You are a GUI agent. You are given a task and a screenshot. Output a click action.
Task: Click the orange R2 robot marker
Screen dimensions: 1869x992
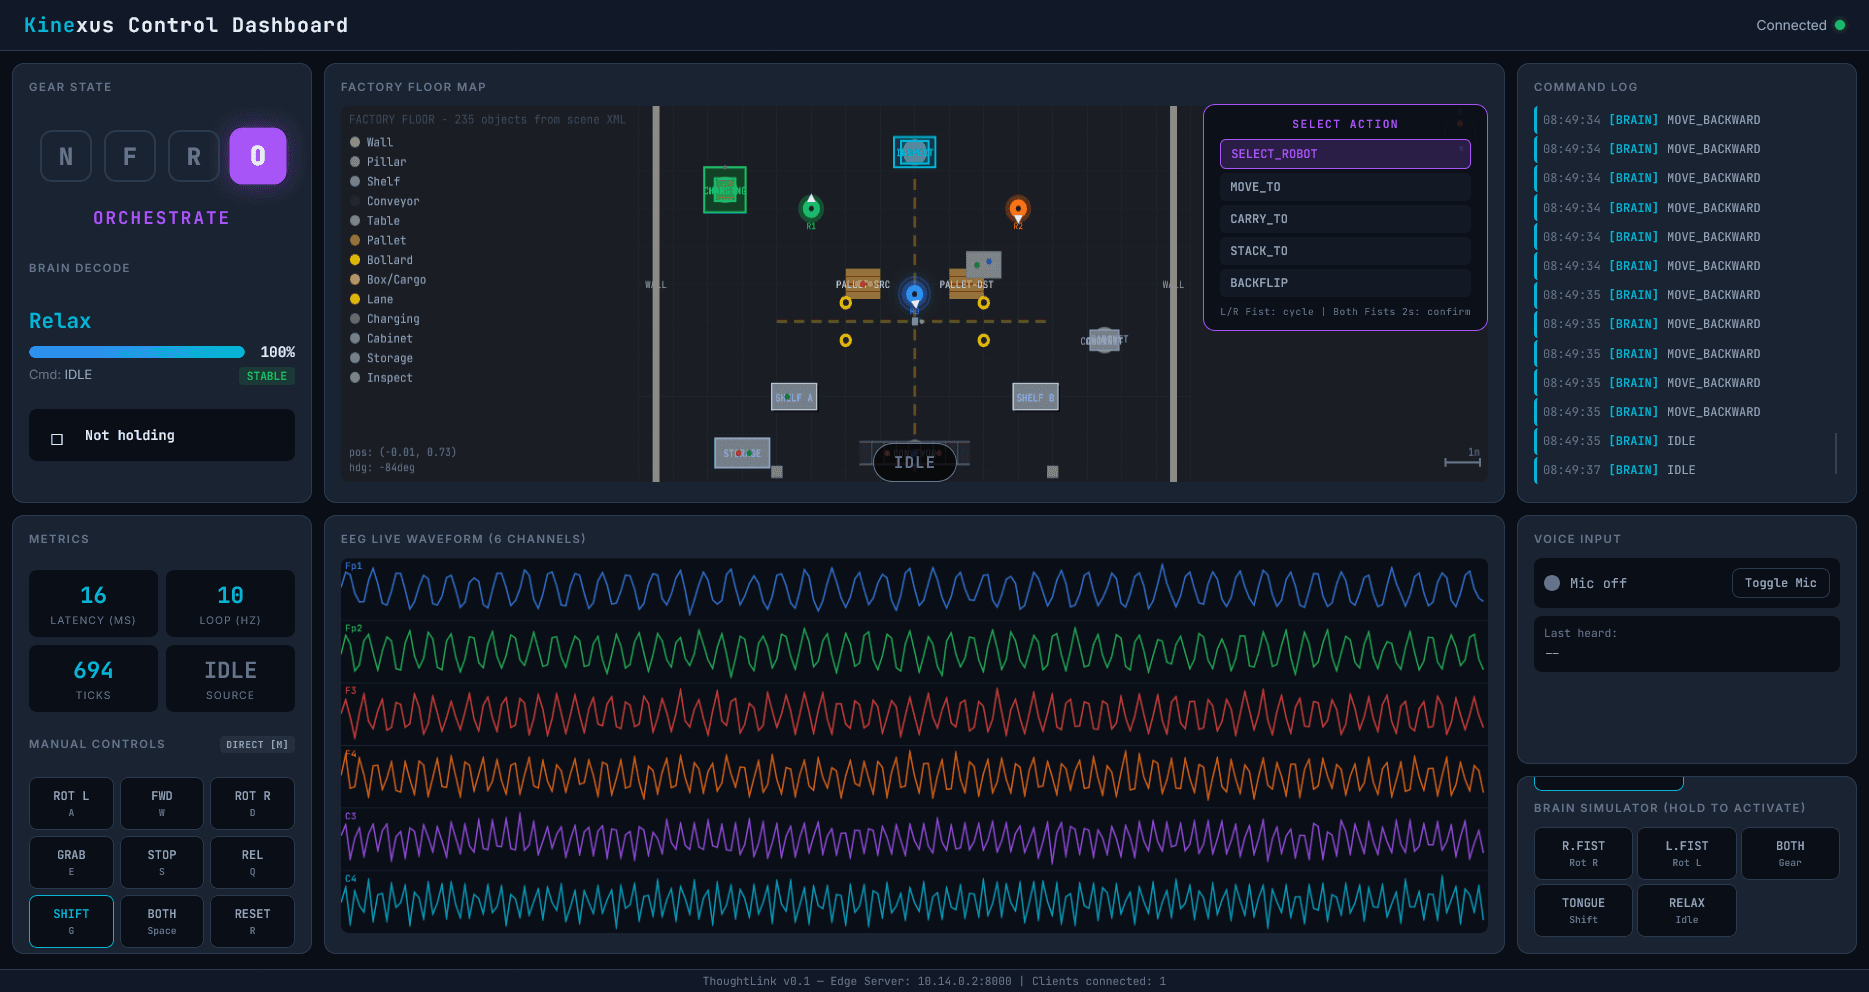pyautogui.click(x=1018, y=209)
